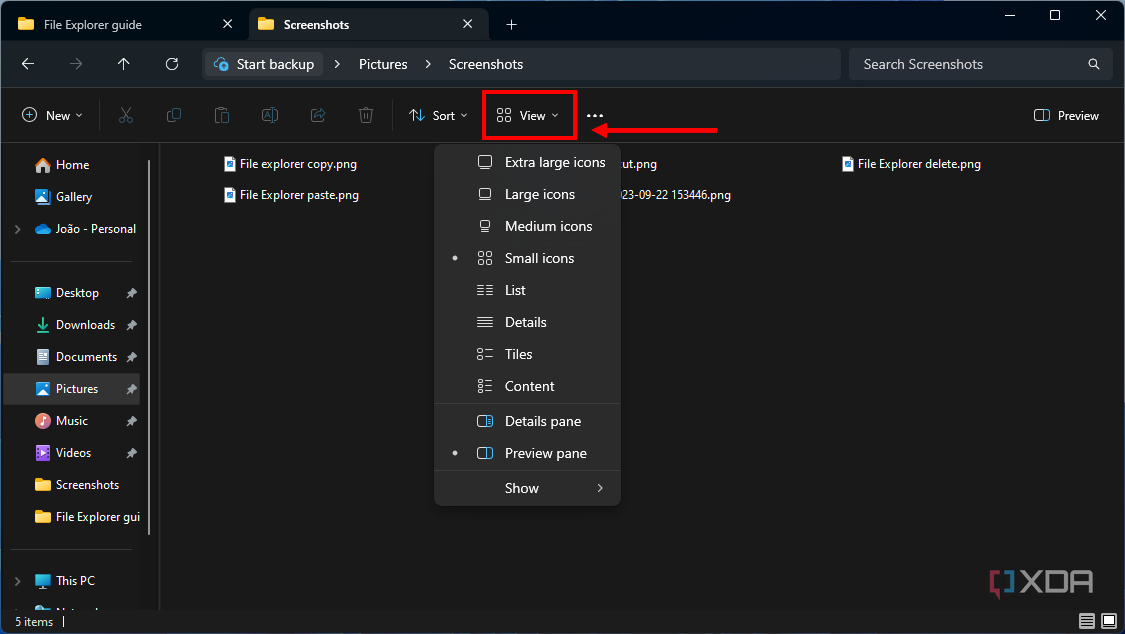Open the Sort dropdown
The height and width of the screenshot is (634, 1125).
pos(437,115)
